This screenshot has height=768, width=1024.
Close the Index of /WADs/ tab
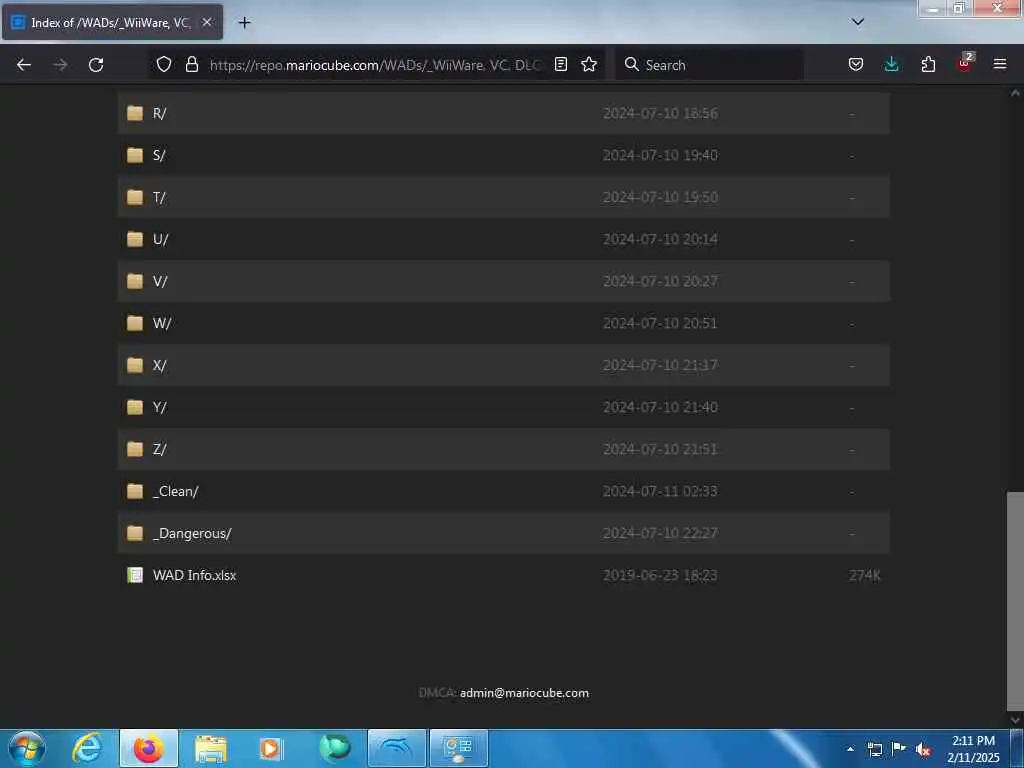(206, 22)
